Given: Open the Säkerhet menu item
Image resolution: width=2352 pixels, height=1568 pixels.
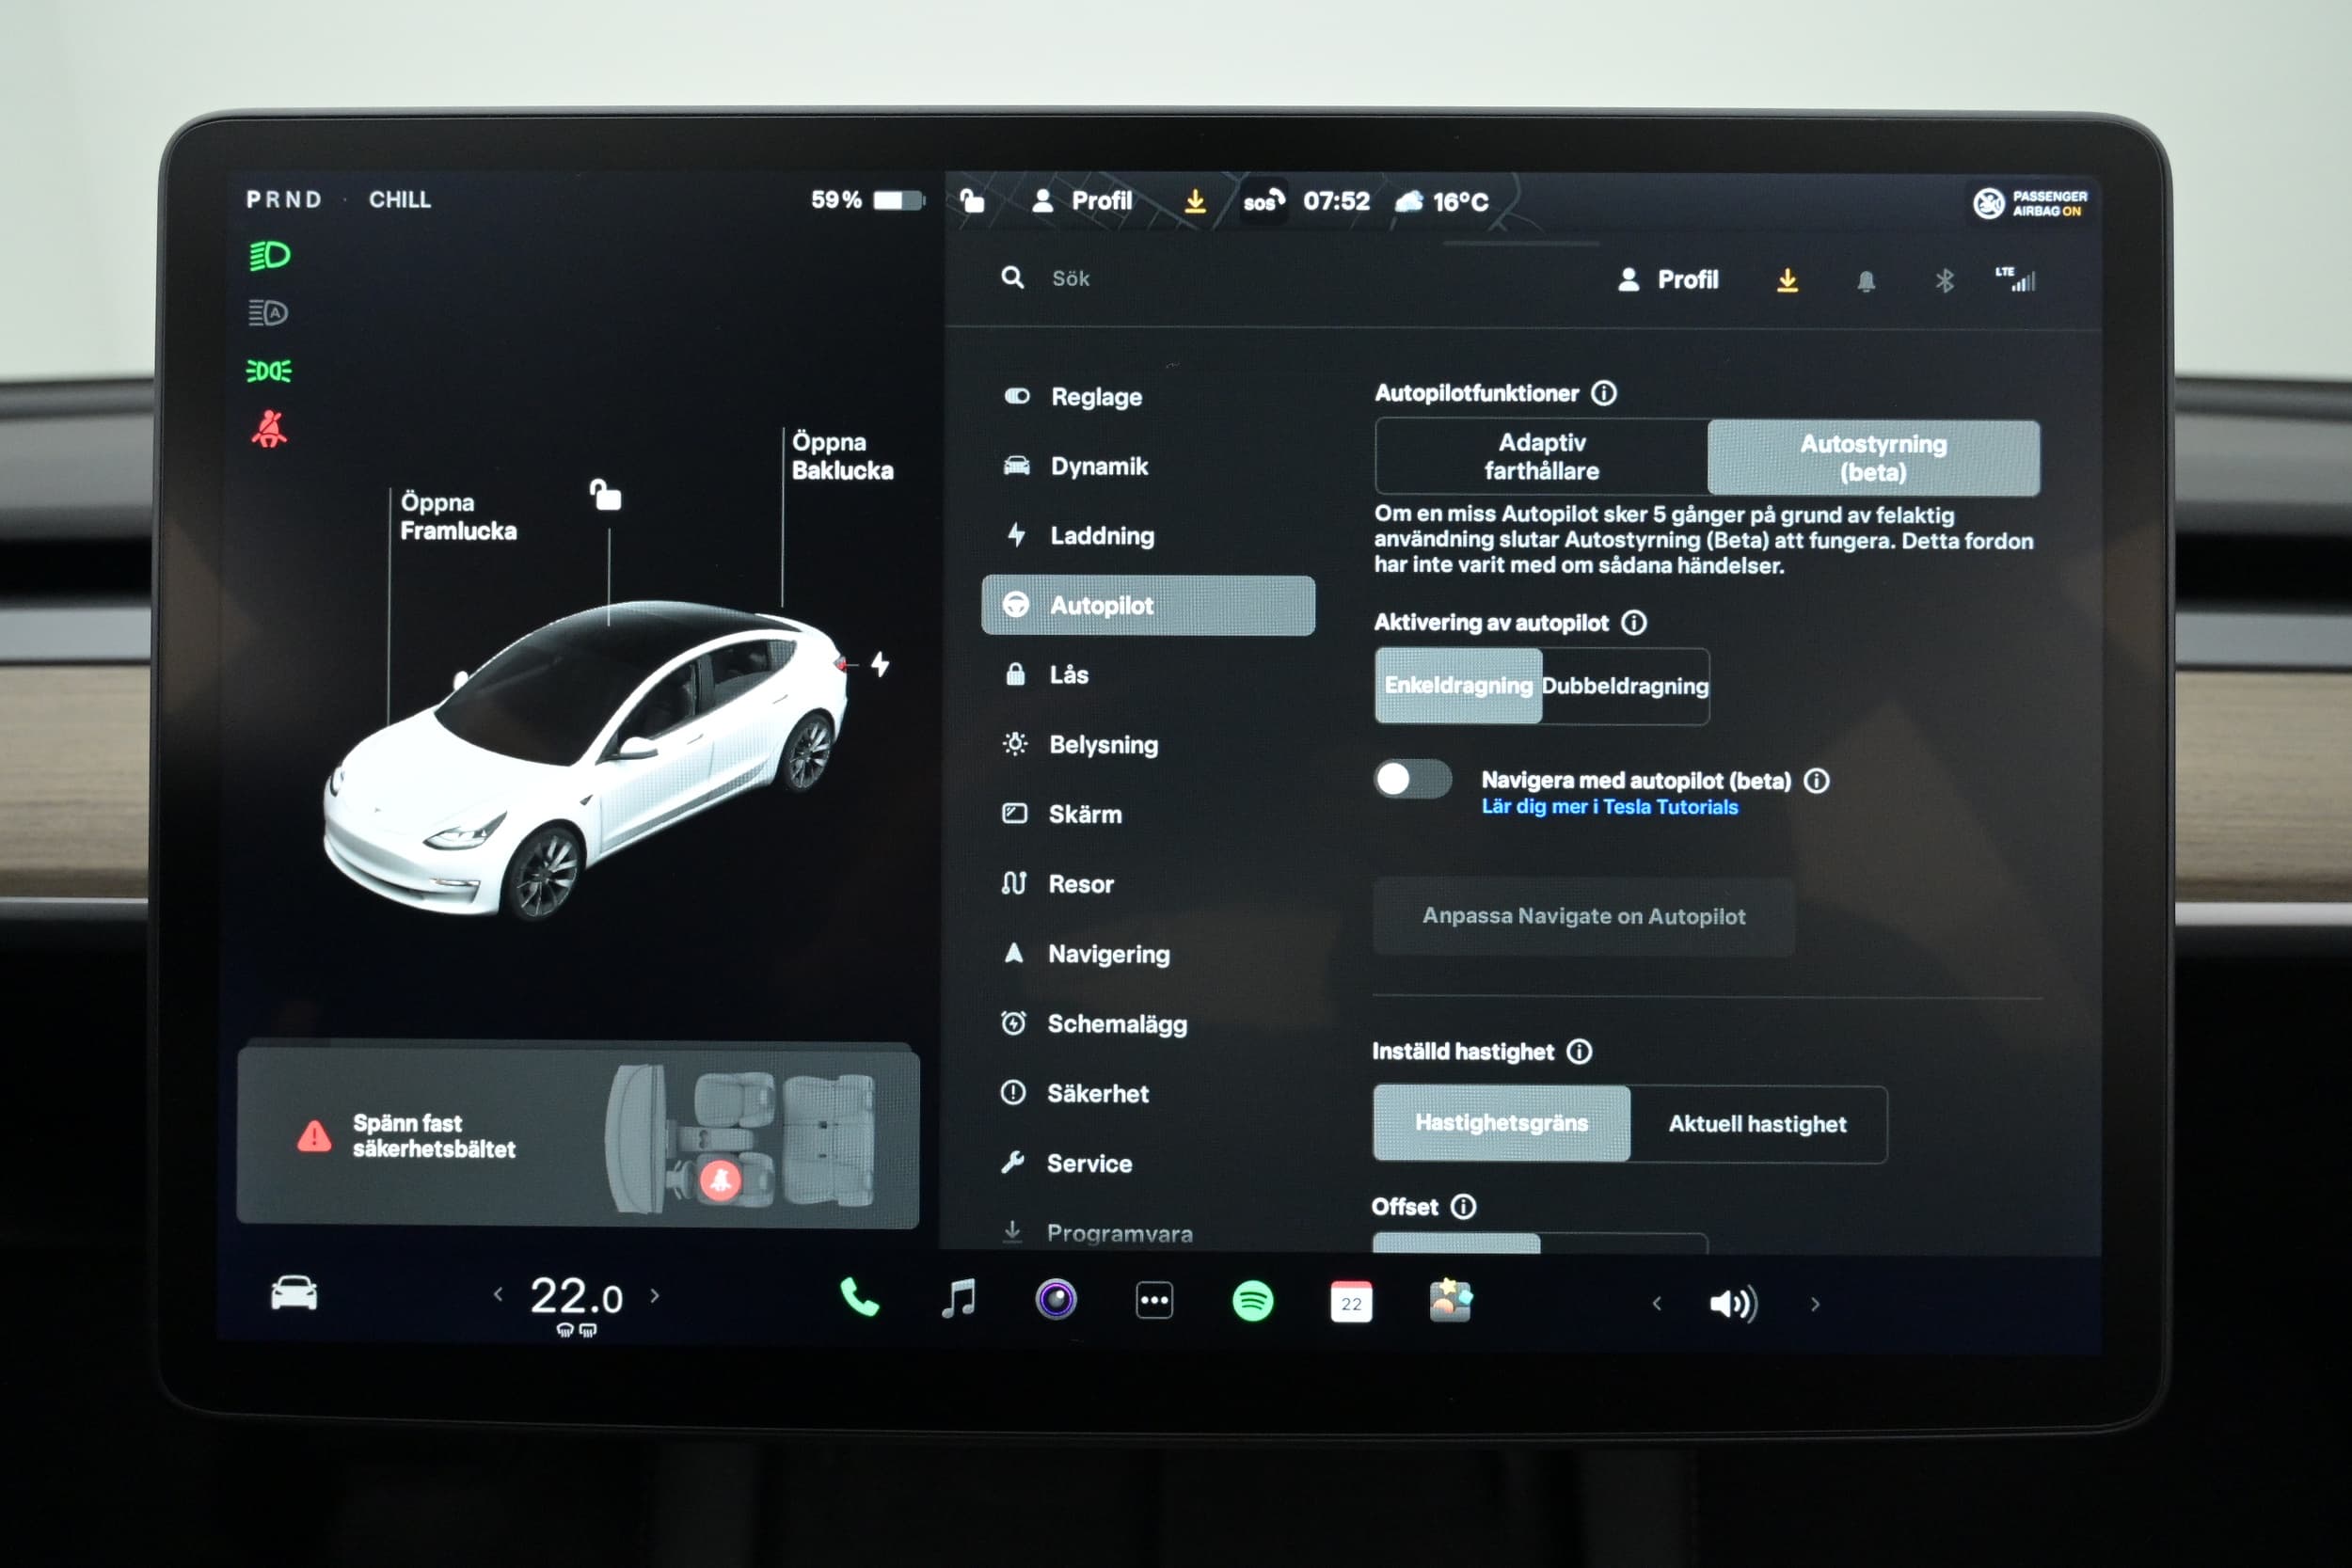Looking at the screenshot, I should (1097, 1094).
